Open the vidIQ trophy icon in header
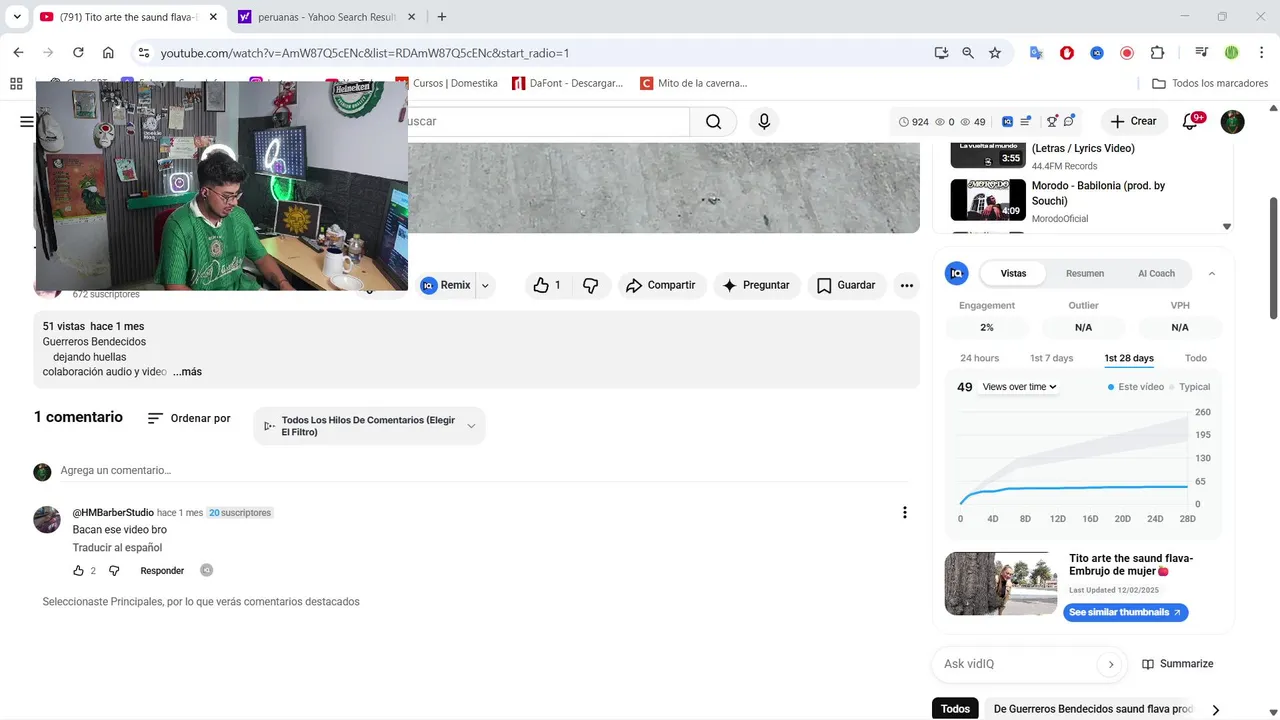The width and height of the screenshot is (1280, 720). [1052, 122]
